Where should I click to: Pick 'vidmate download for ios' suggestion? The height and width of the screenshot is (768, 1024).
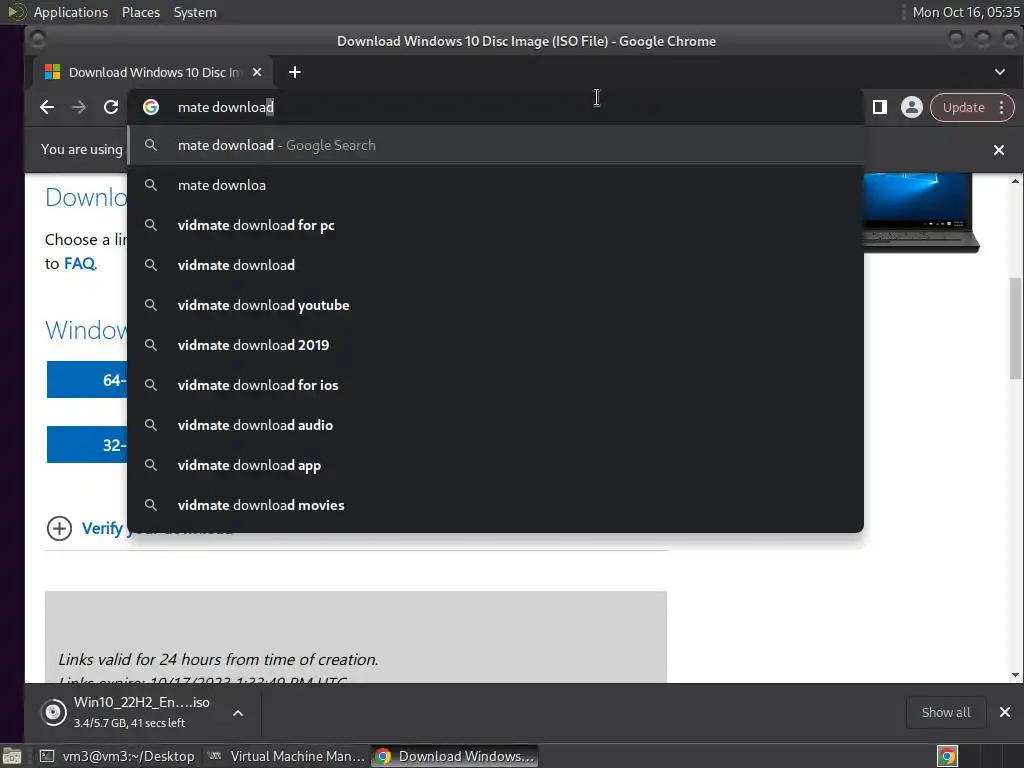(496, 385)
